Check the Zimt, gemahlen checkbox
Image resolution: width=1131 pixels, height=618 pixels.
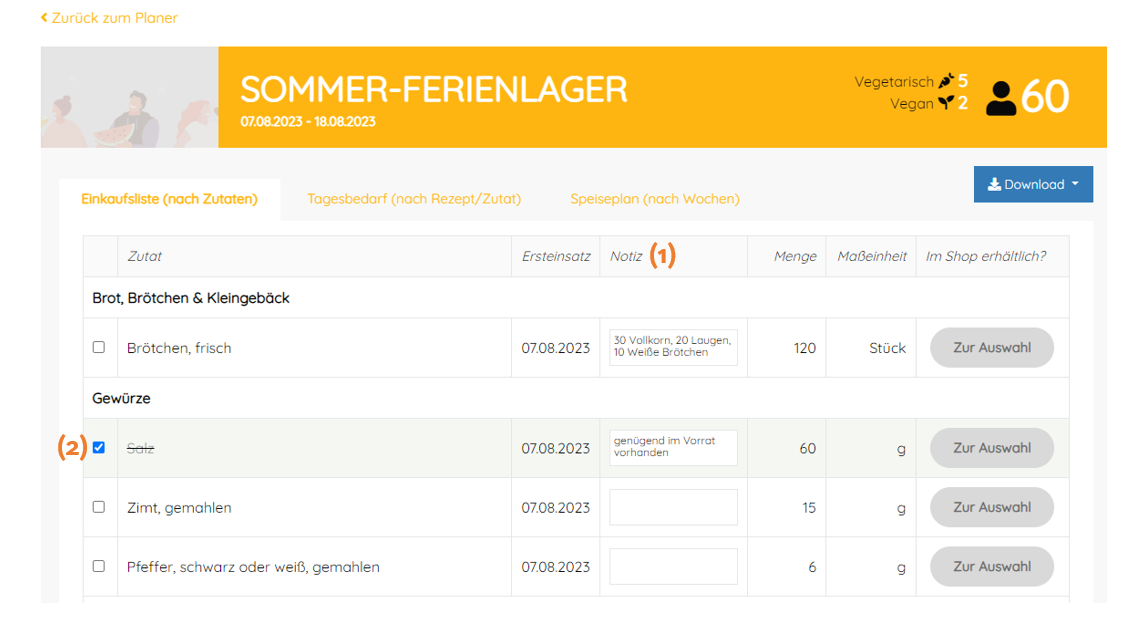pos(98,507)
